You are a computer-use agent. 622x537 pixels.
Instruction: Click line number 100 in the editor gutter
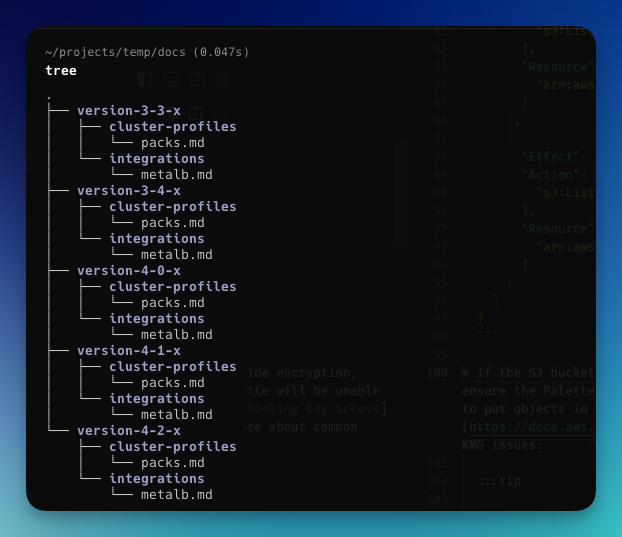click(x=437, y=373)
